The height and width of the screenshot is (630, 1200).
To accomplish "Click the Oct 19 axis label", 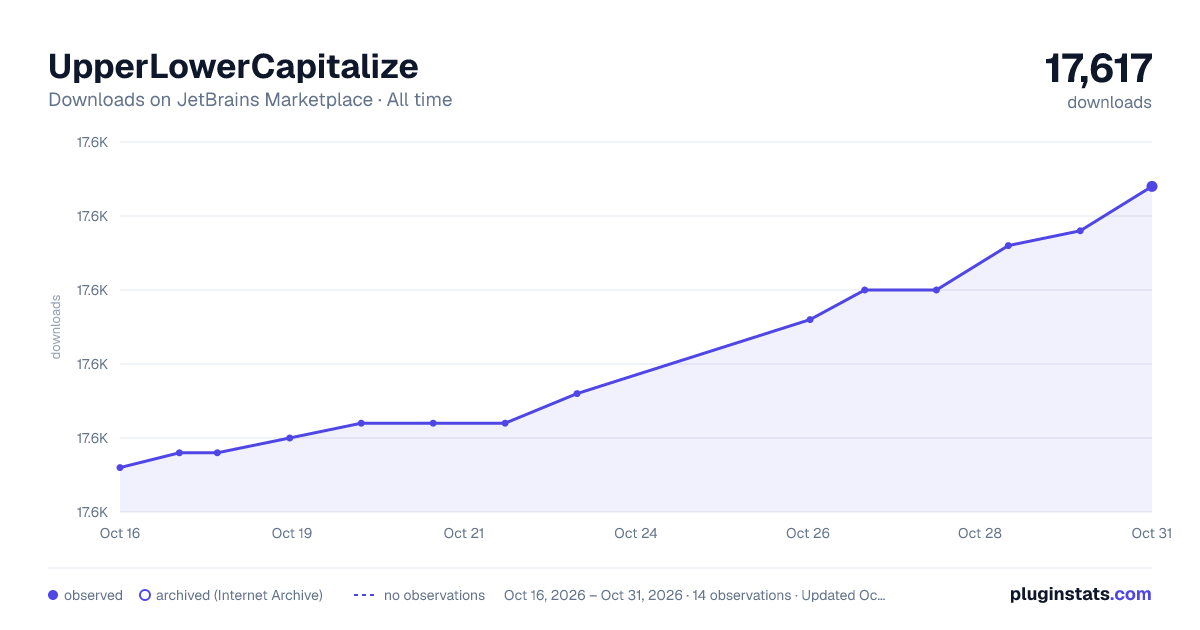I will point(292,533).
